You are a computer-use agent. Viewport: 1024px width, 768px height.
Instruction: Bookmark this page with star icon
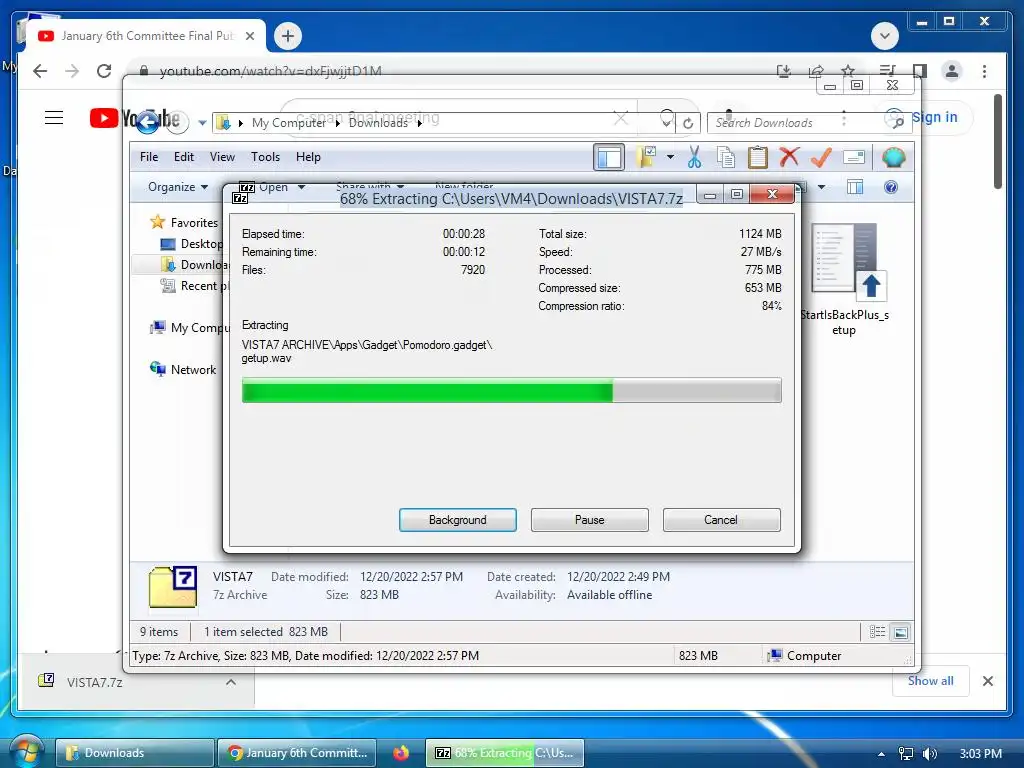[848, 71]
